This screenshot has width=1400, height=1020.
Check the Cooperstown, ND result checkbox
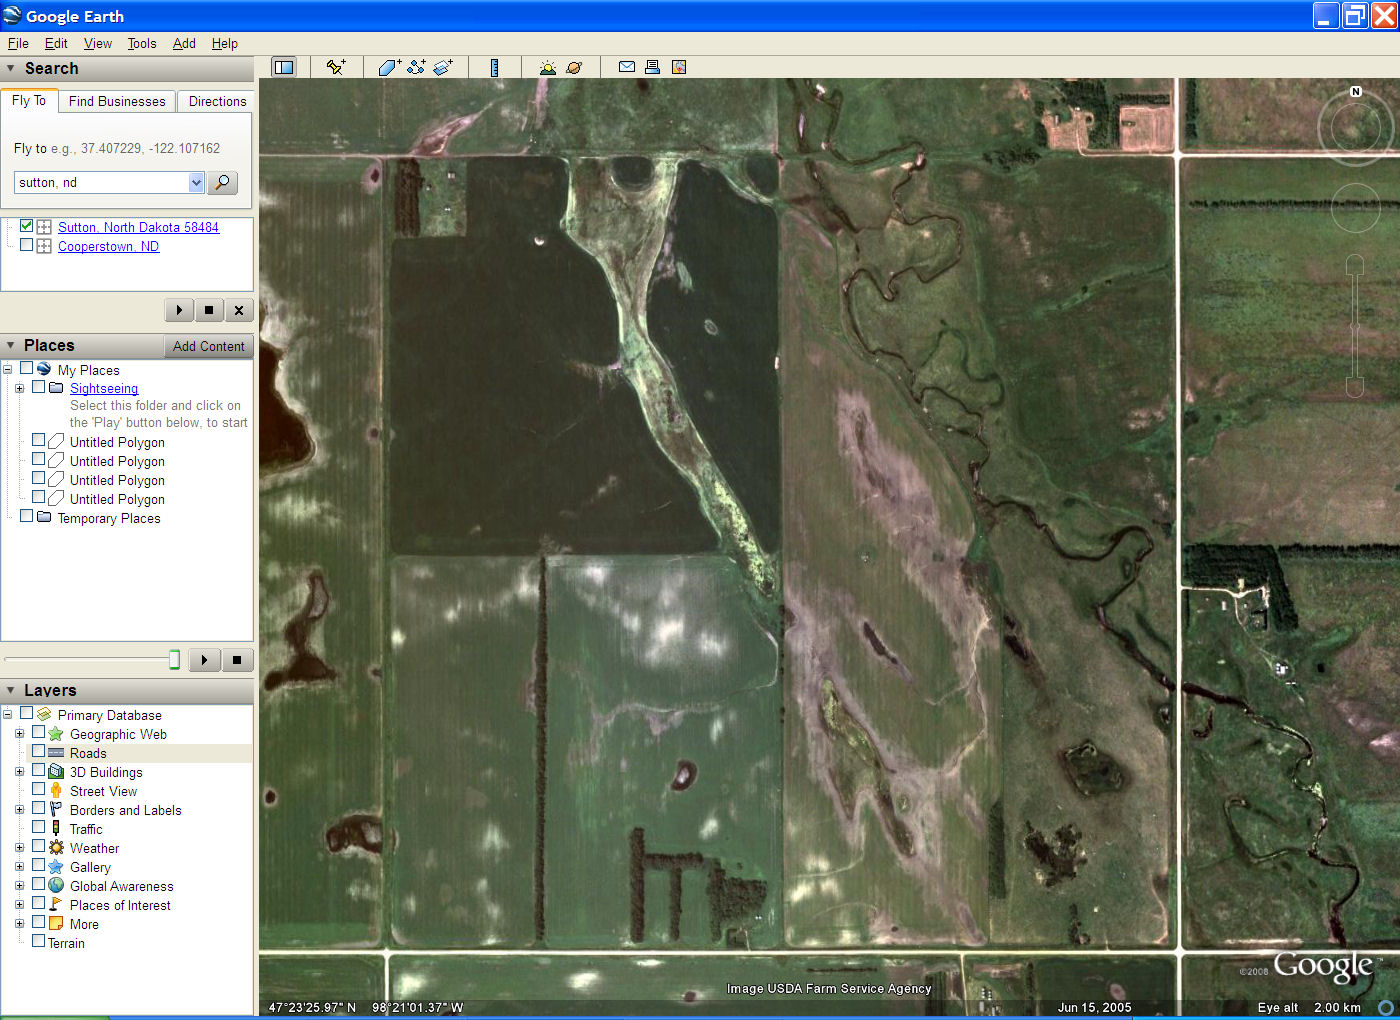point(27,245)
